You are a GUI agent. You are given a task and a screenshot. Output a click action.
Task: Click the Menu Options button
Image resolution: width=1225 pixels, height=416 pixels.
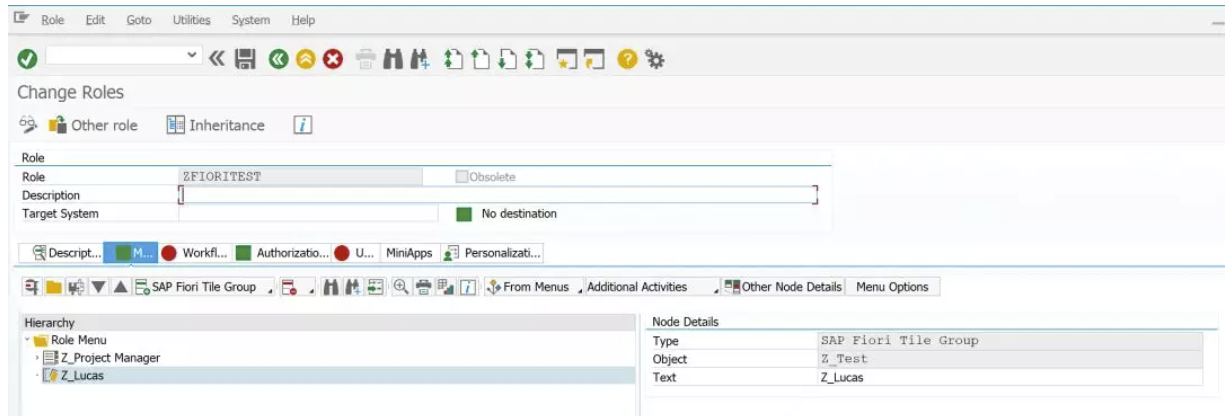pyautogui.click(x=893, y=287)
